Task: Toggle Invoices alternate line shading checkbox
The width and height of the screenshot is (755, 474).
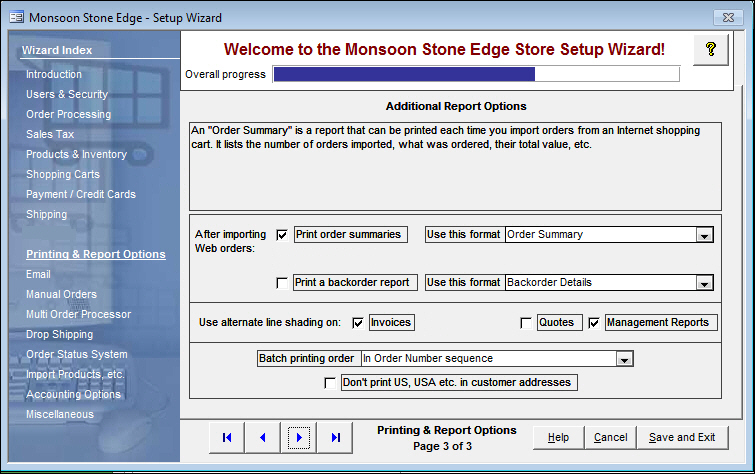Action: [358, 323]
